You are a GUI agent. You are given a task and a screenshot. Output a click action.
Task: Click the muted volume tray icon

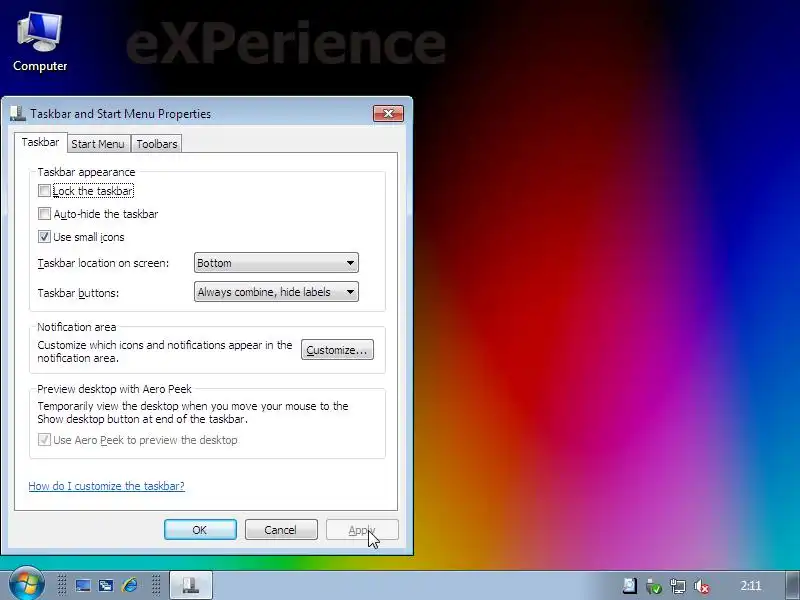coord(702,586)
